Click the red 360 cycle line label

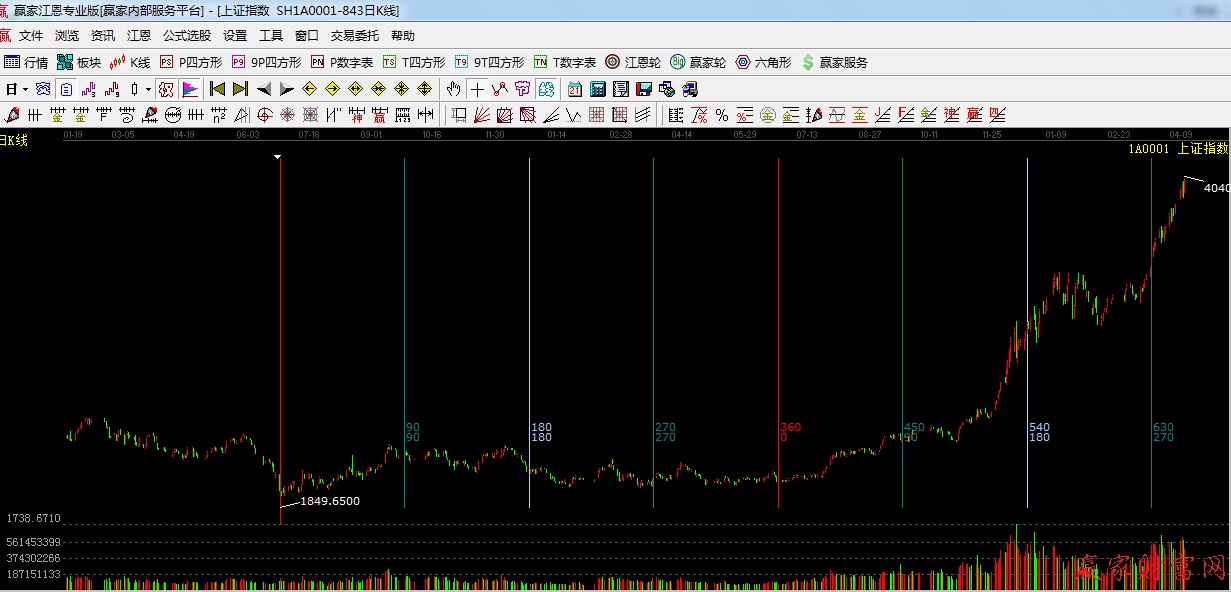tap(789, 428)
